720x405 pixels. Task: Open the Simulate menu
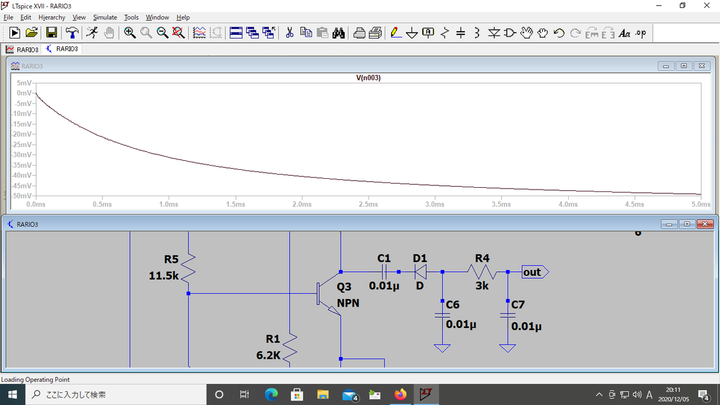(x=104, y=17)
